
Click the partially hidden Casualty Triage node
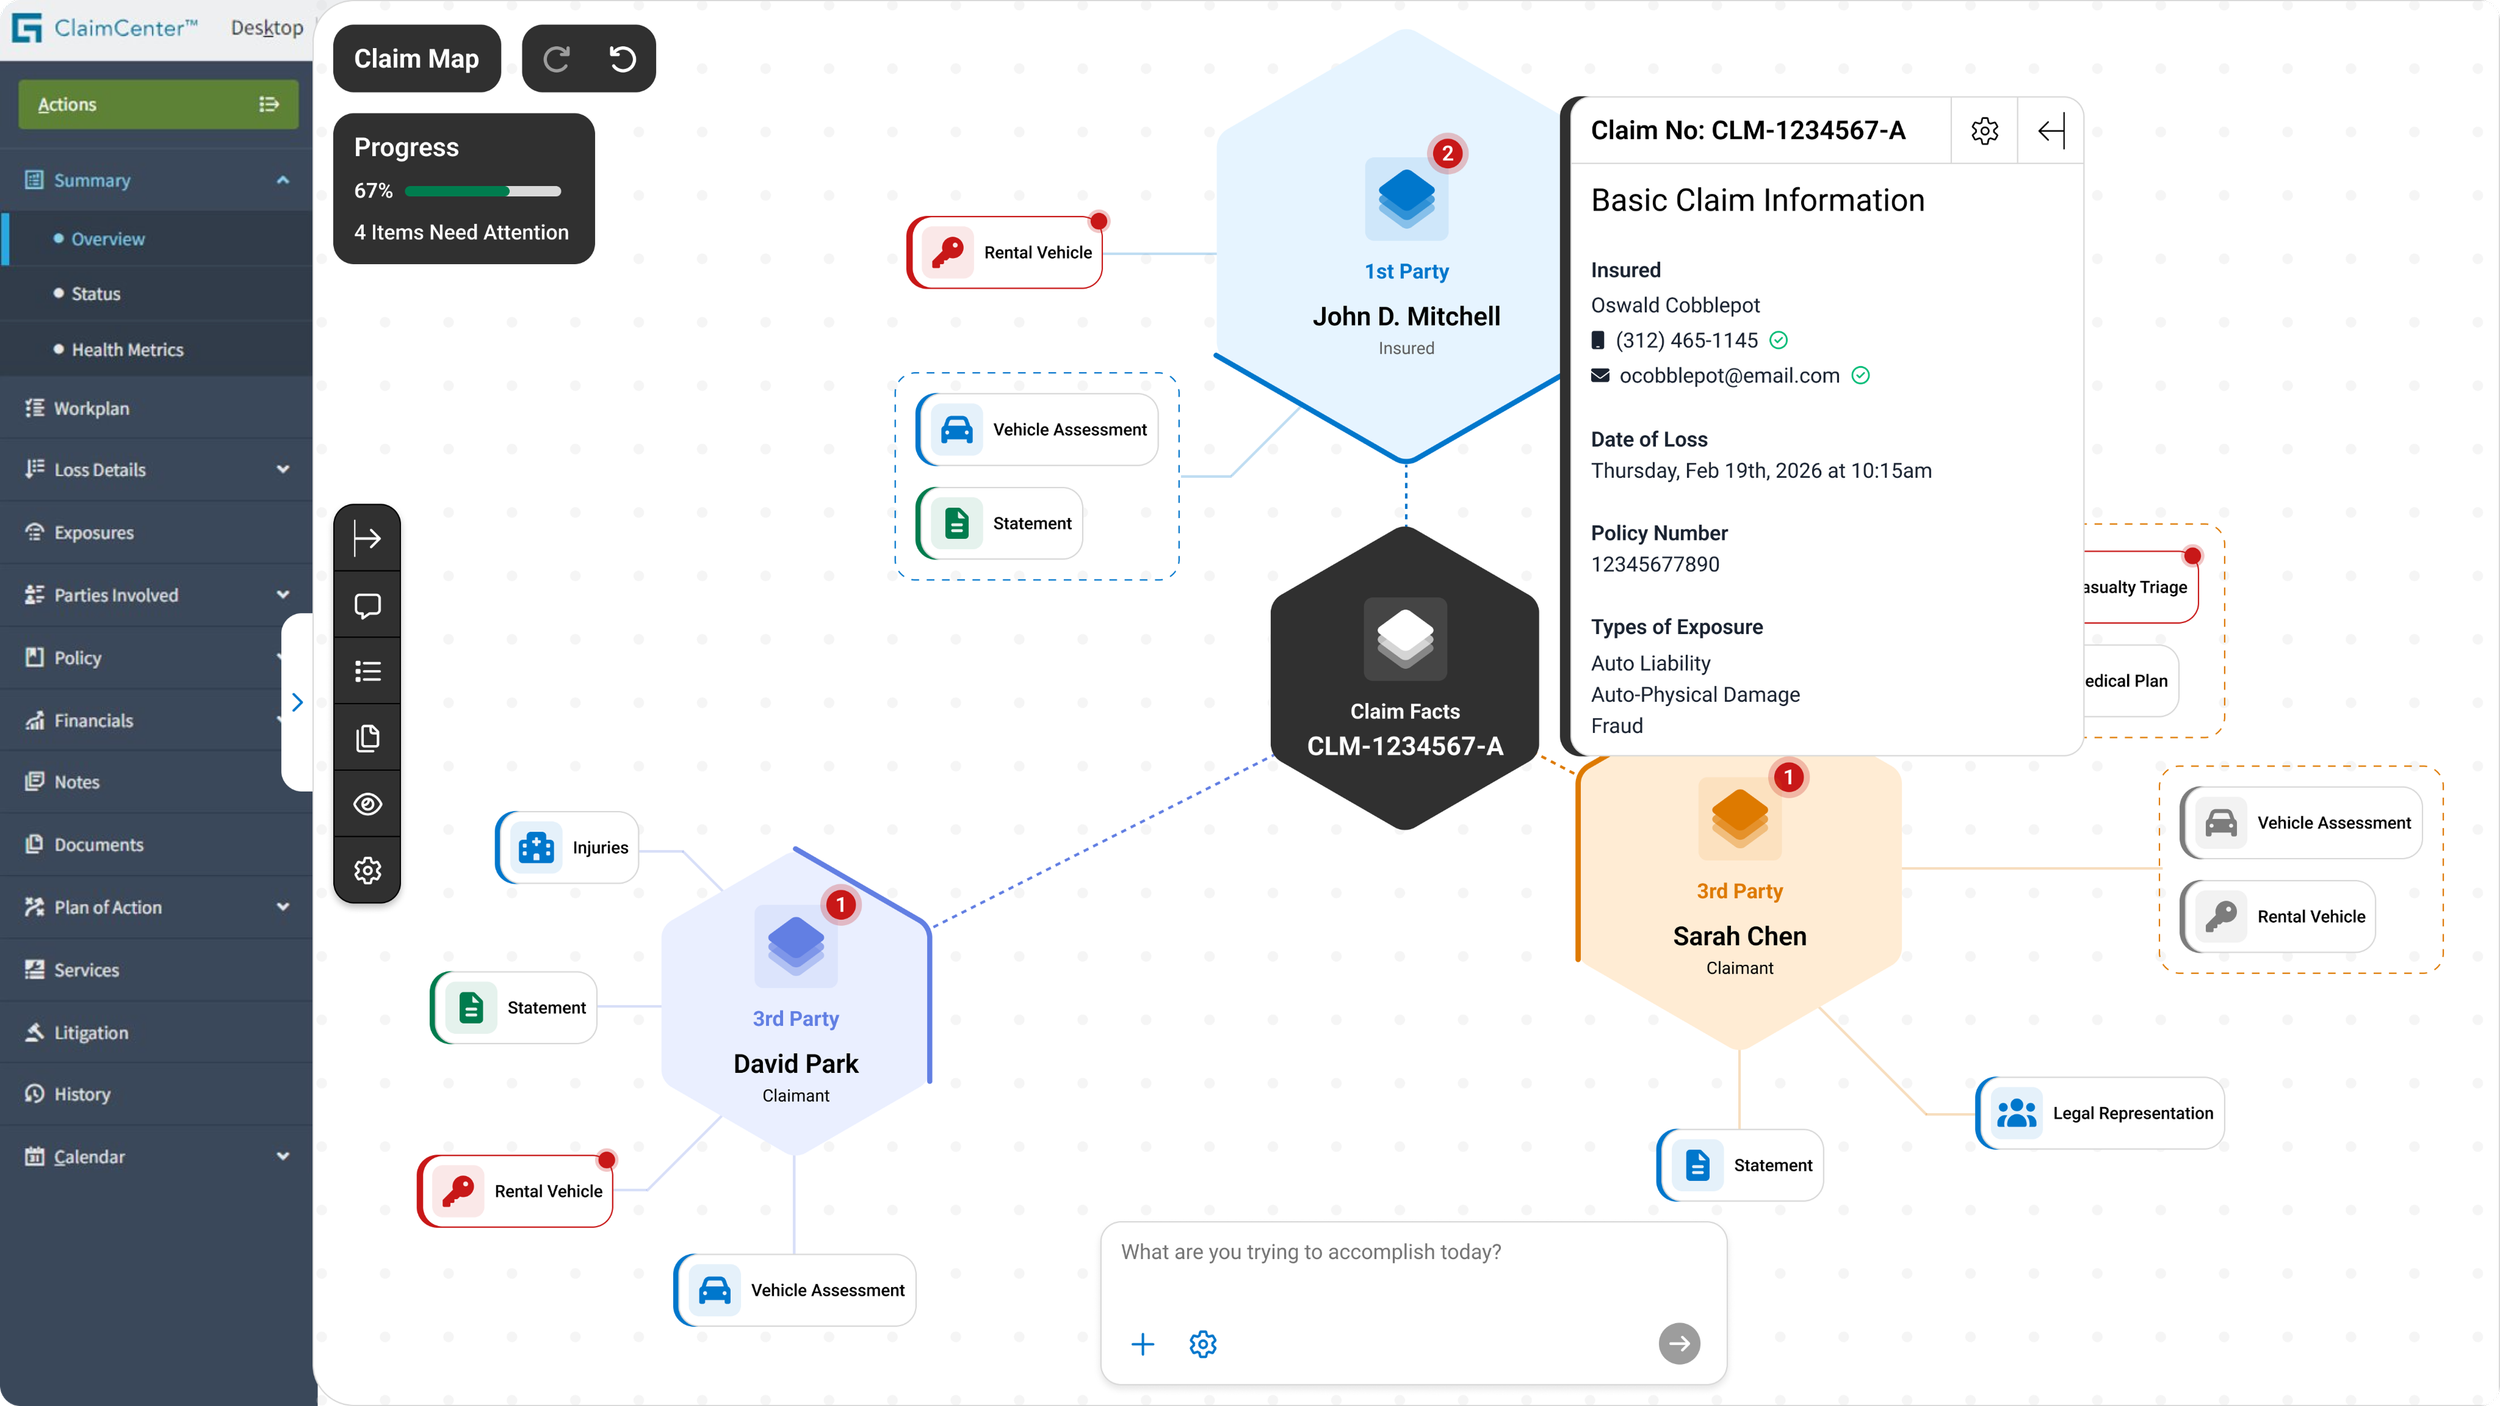[2140, 587]
